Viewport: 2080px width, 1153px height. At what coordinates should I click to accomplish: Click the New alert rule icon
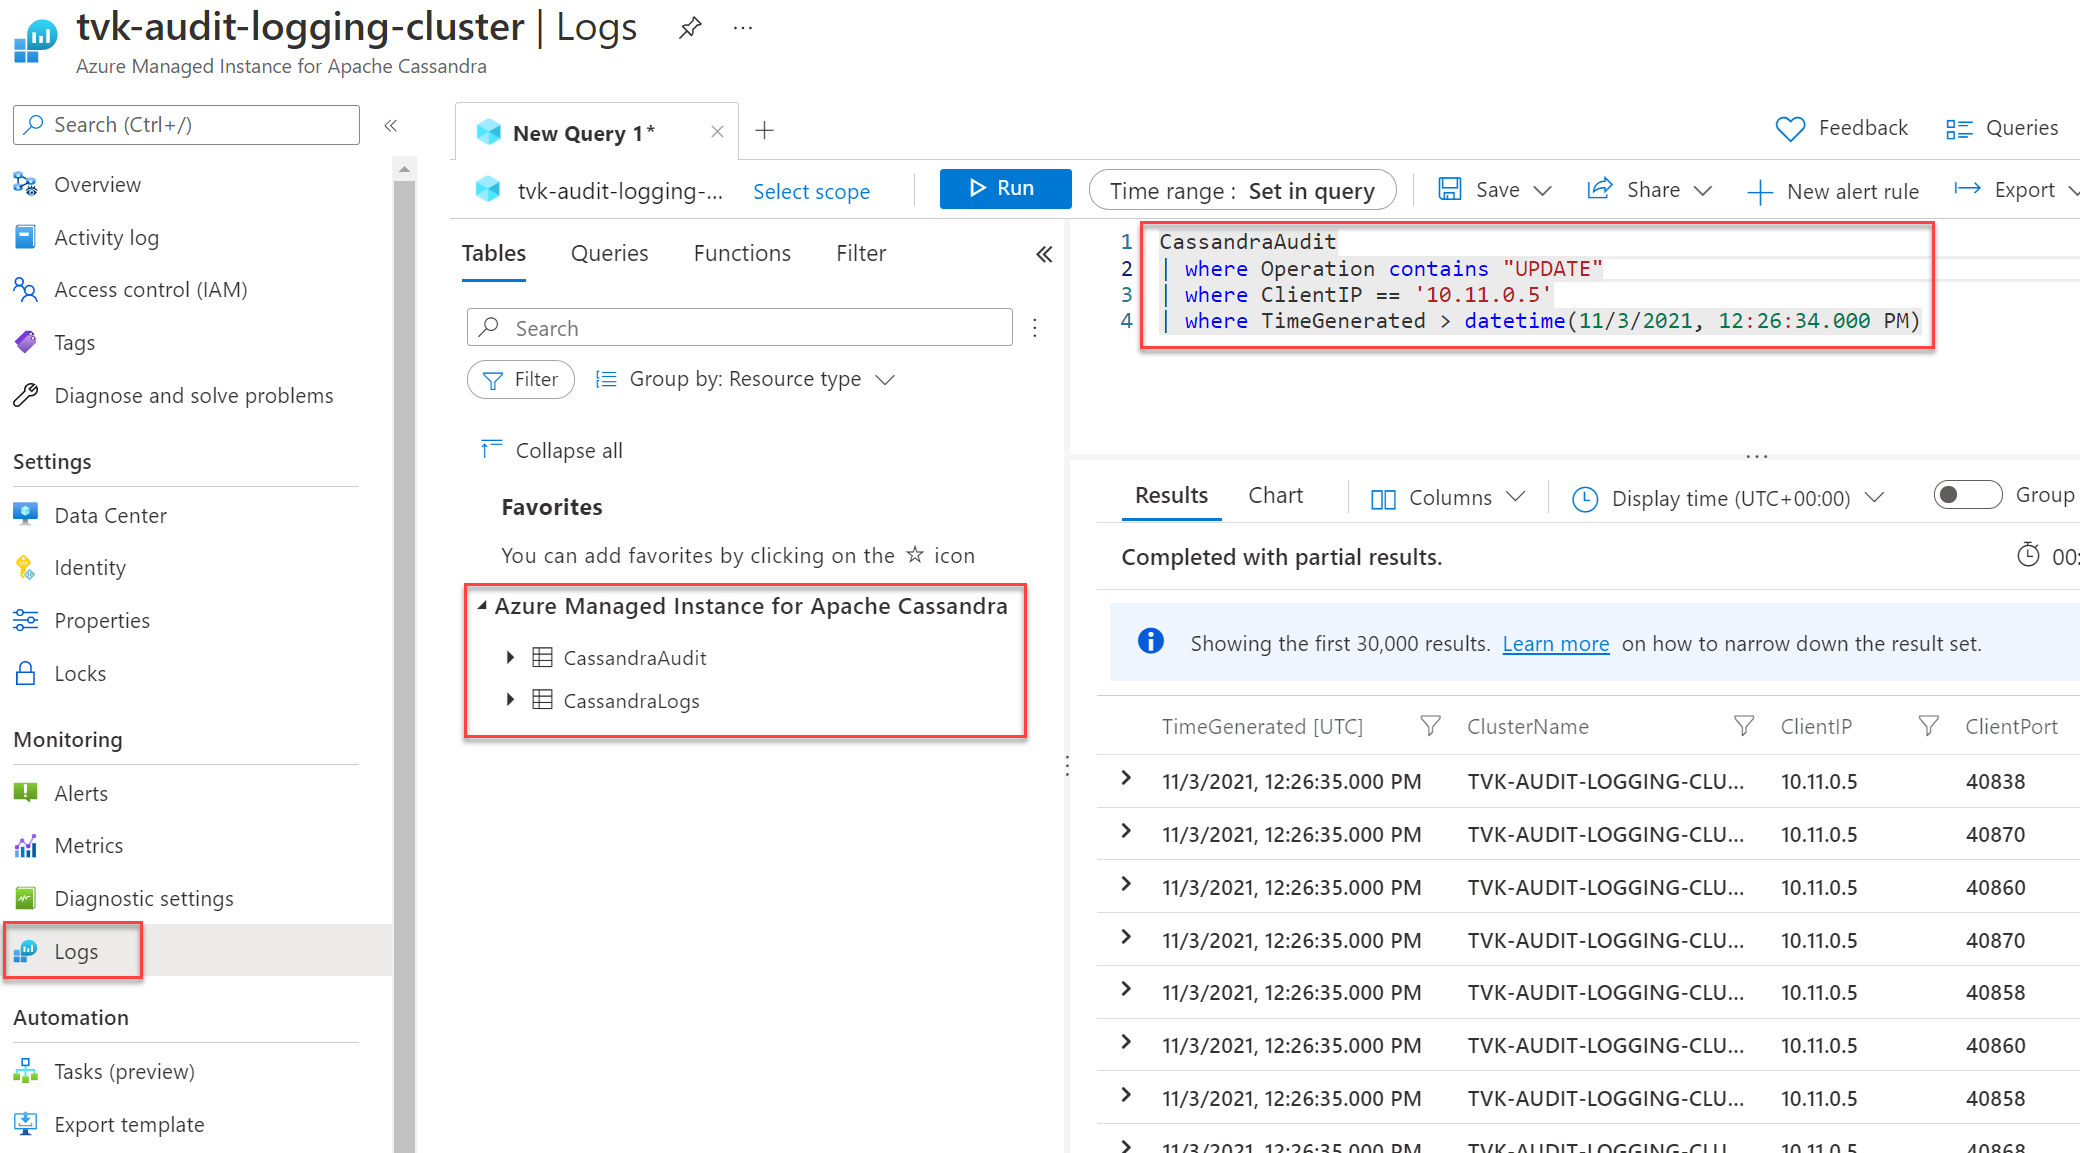[1832, 190]
